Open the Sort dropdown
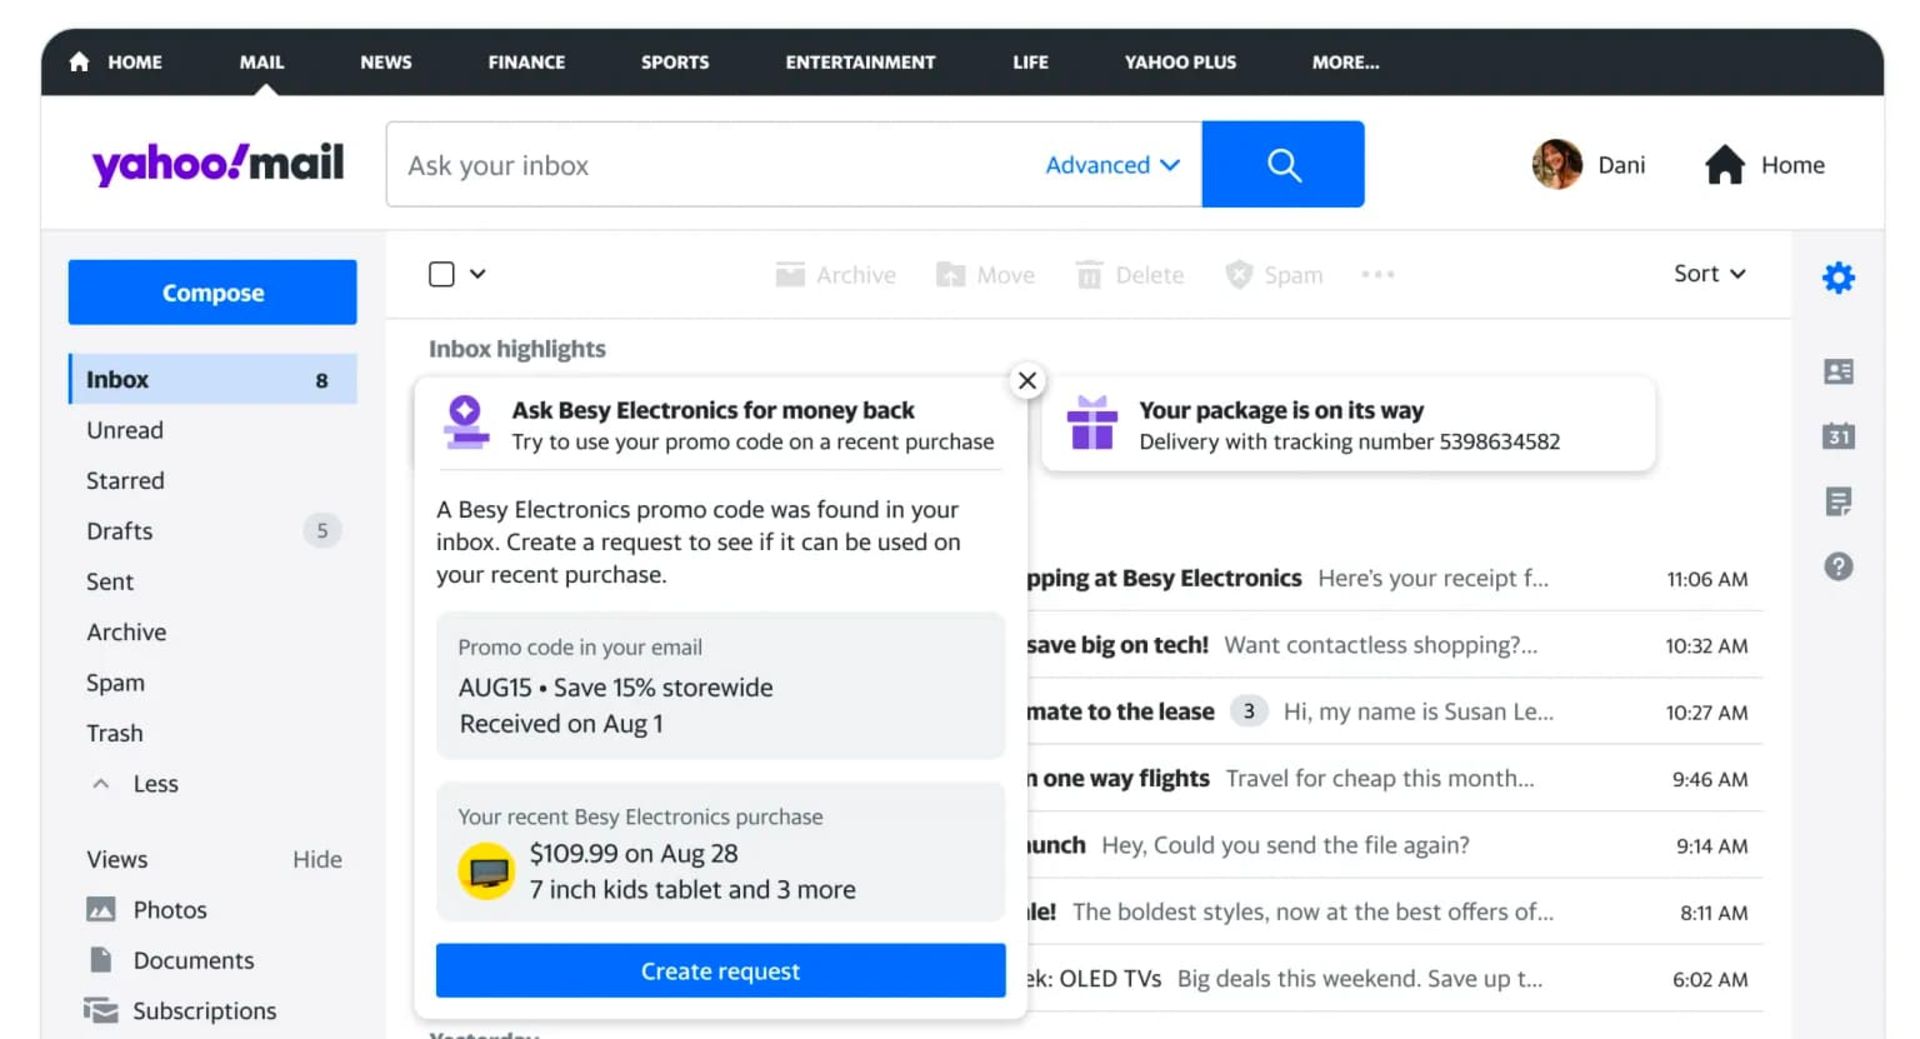1920x1039 pixels. coord(1710,273)
